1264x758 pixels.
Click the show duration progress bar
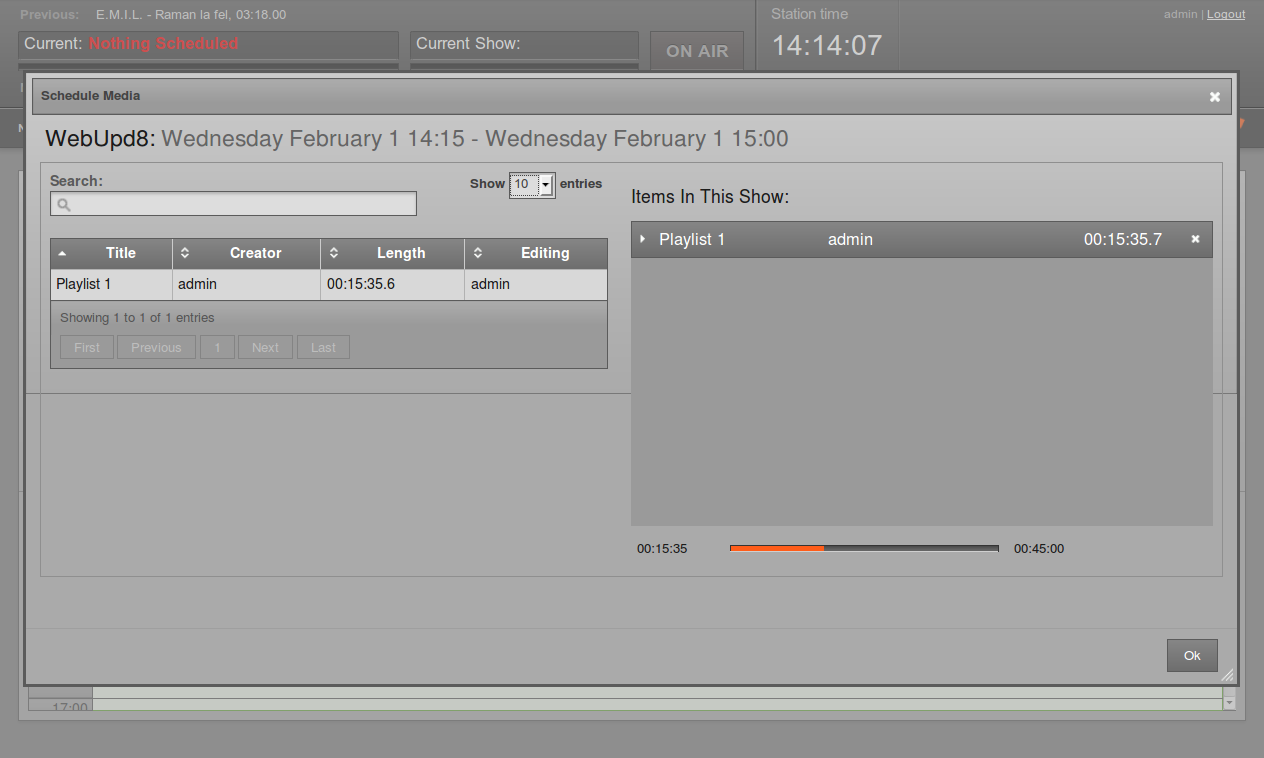[x=863, y=548]
